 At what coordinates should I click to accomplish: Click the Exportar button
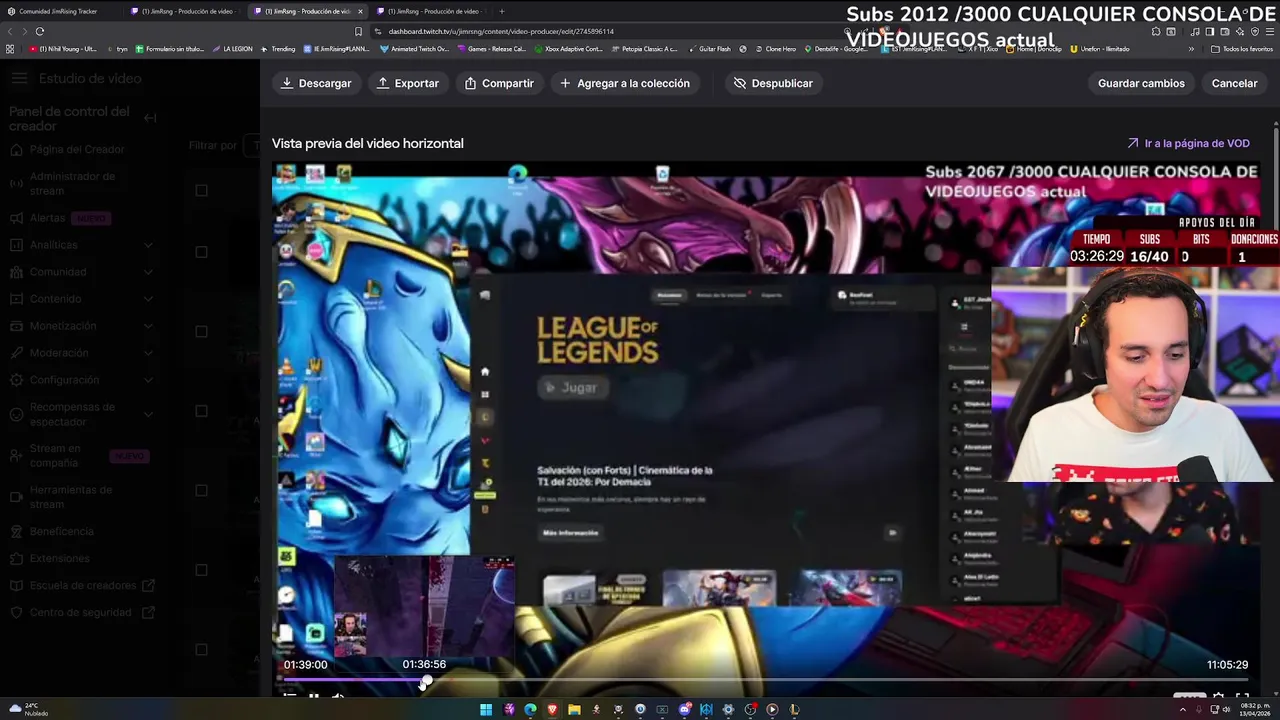pyautogui.click(x=407, y=83)
